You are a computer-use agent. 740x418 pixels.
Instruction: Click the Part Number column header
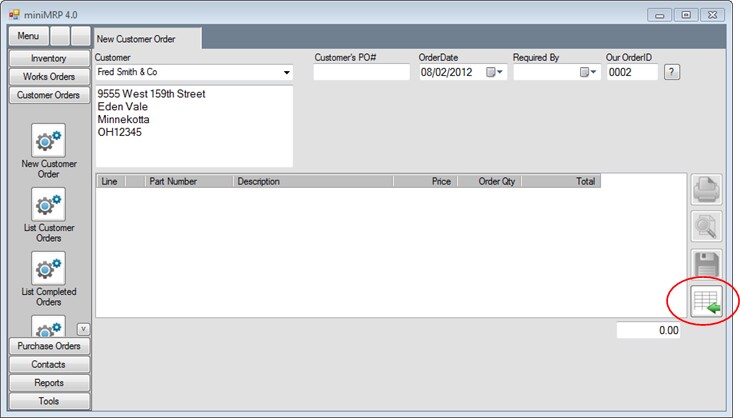(173, 182)
